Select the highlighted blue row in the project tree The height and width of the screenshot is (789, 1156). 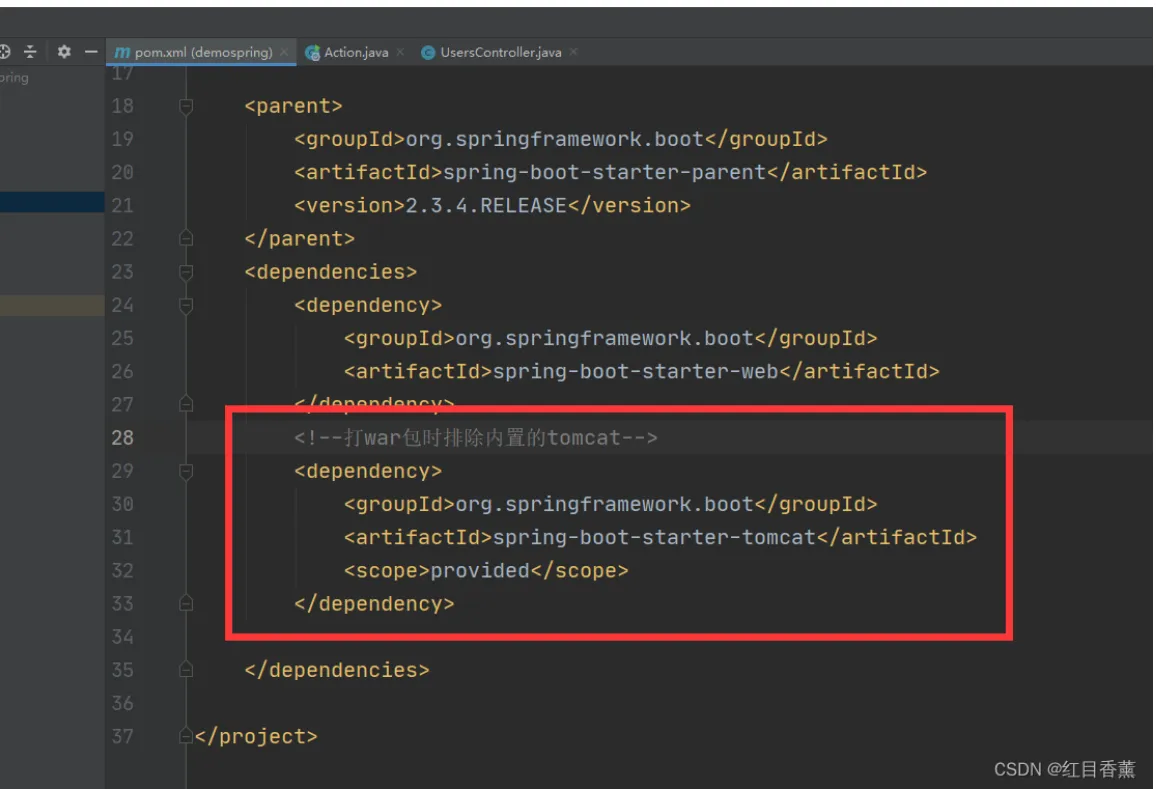[x=52, y=202]
